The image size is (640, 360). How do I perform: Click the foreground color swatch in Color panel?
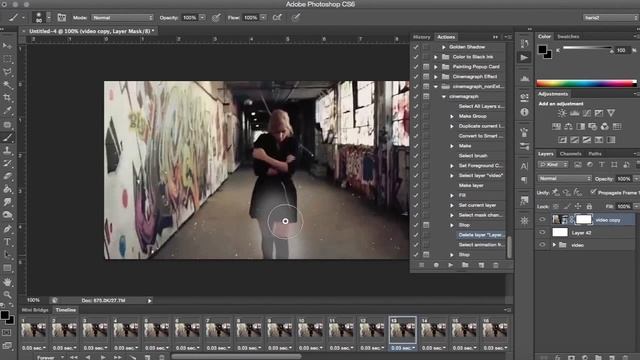(542, 50)
